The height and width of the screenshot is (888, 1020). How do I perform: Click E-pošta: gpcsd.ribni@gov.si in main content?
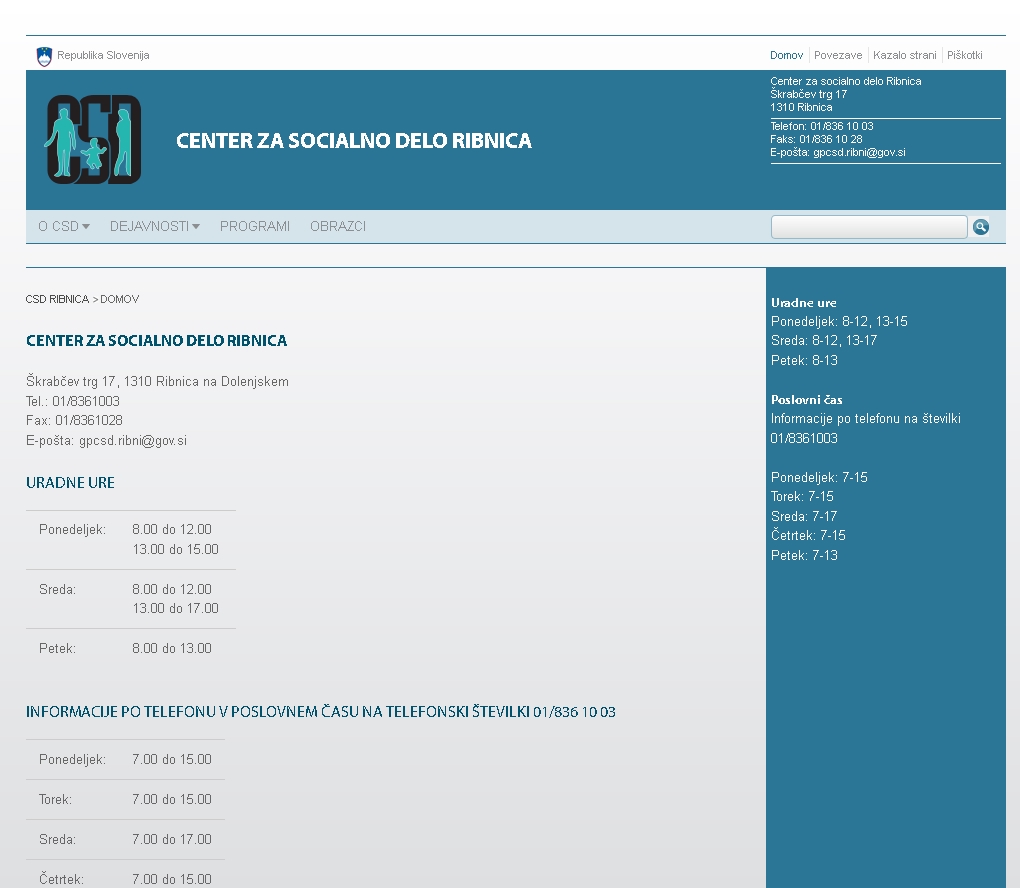coord(106,440)
